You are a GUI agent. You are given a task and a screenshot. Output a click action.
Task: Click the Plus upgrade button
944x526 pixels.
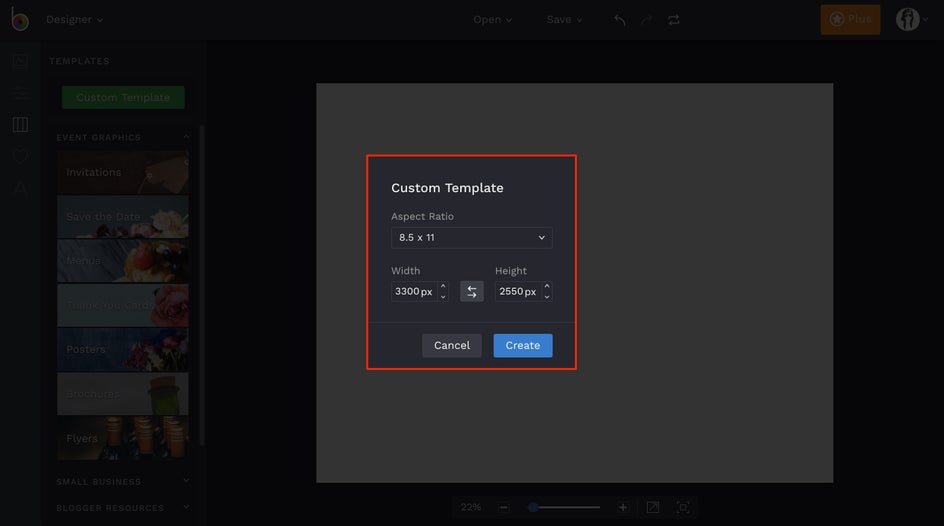[x=850, y=19]
